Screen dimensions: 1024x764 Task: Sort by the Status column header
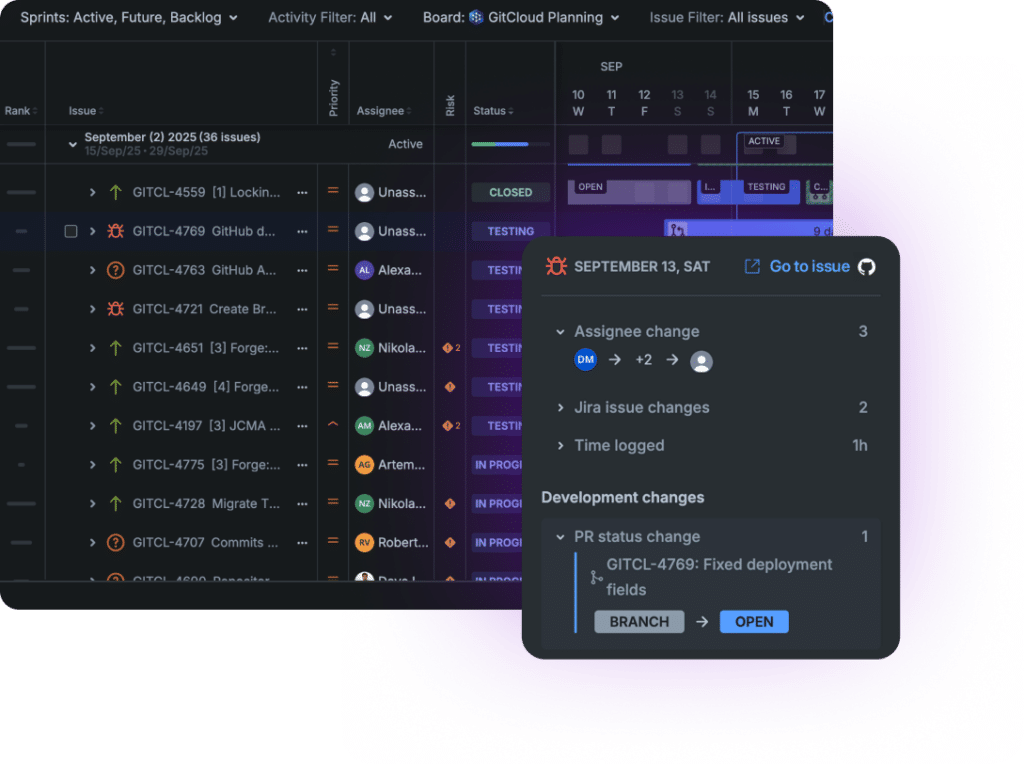tap(494, 111)
